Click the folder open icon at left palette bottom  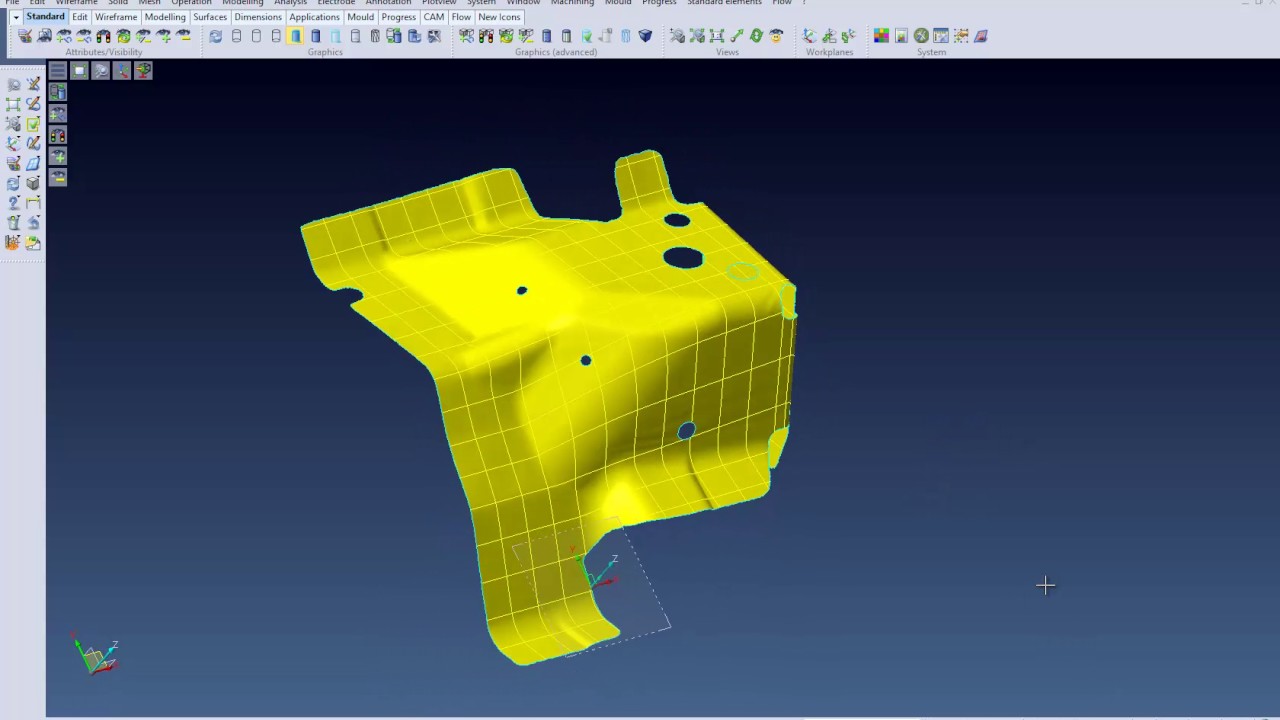point(33,242)
